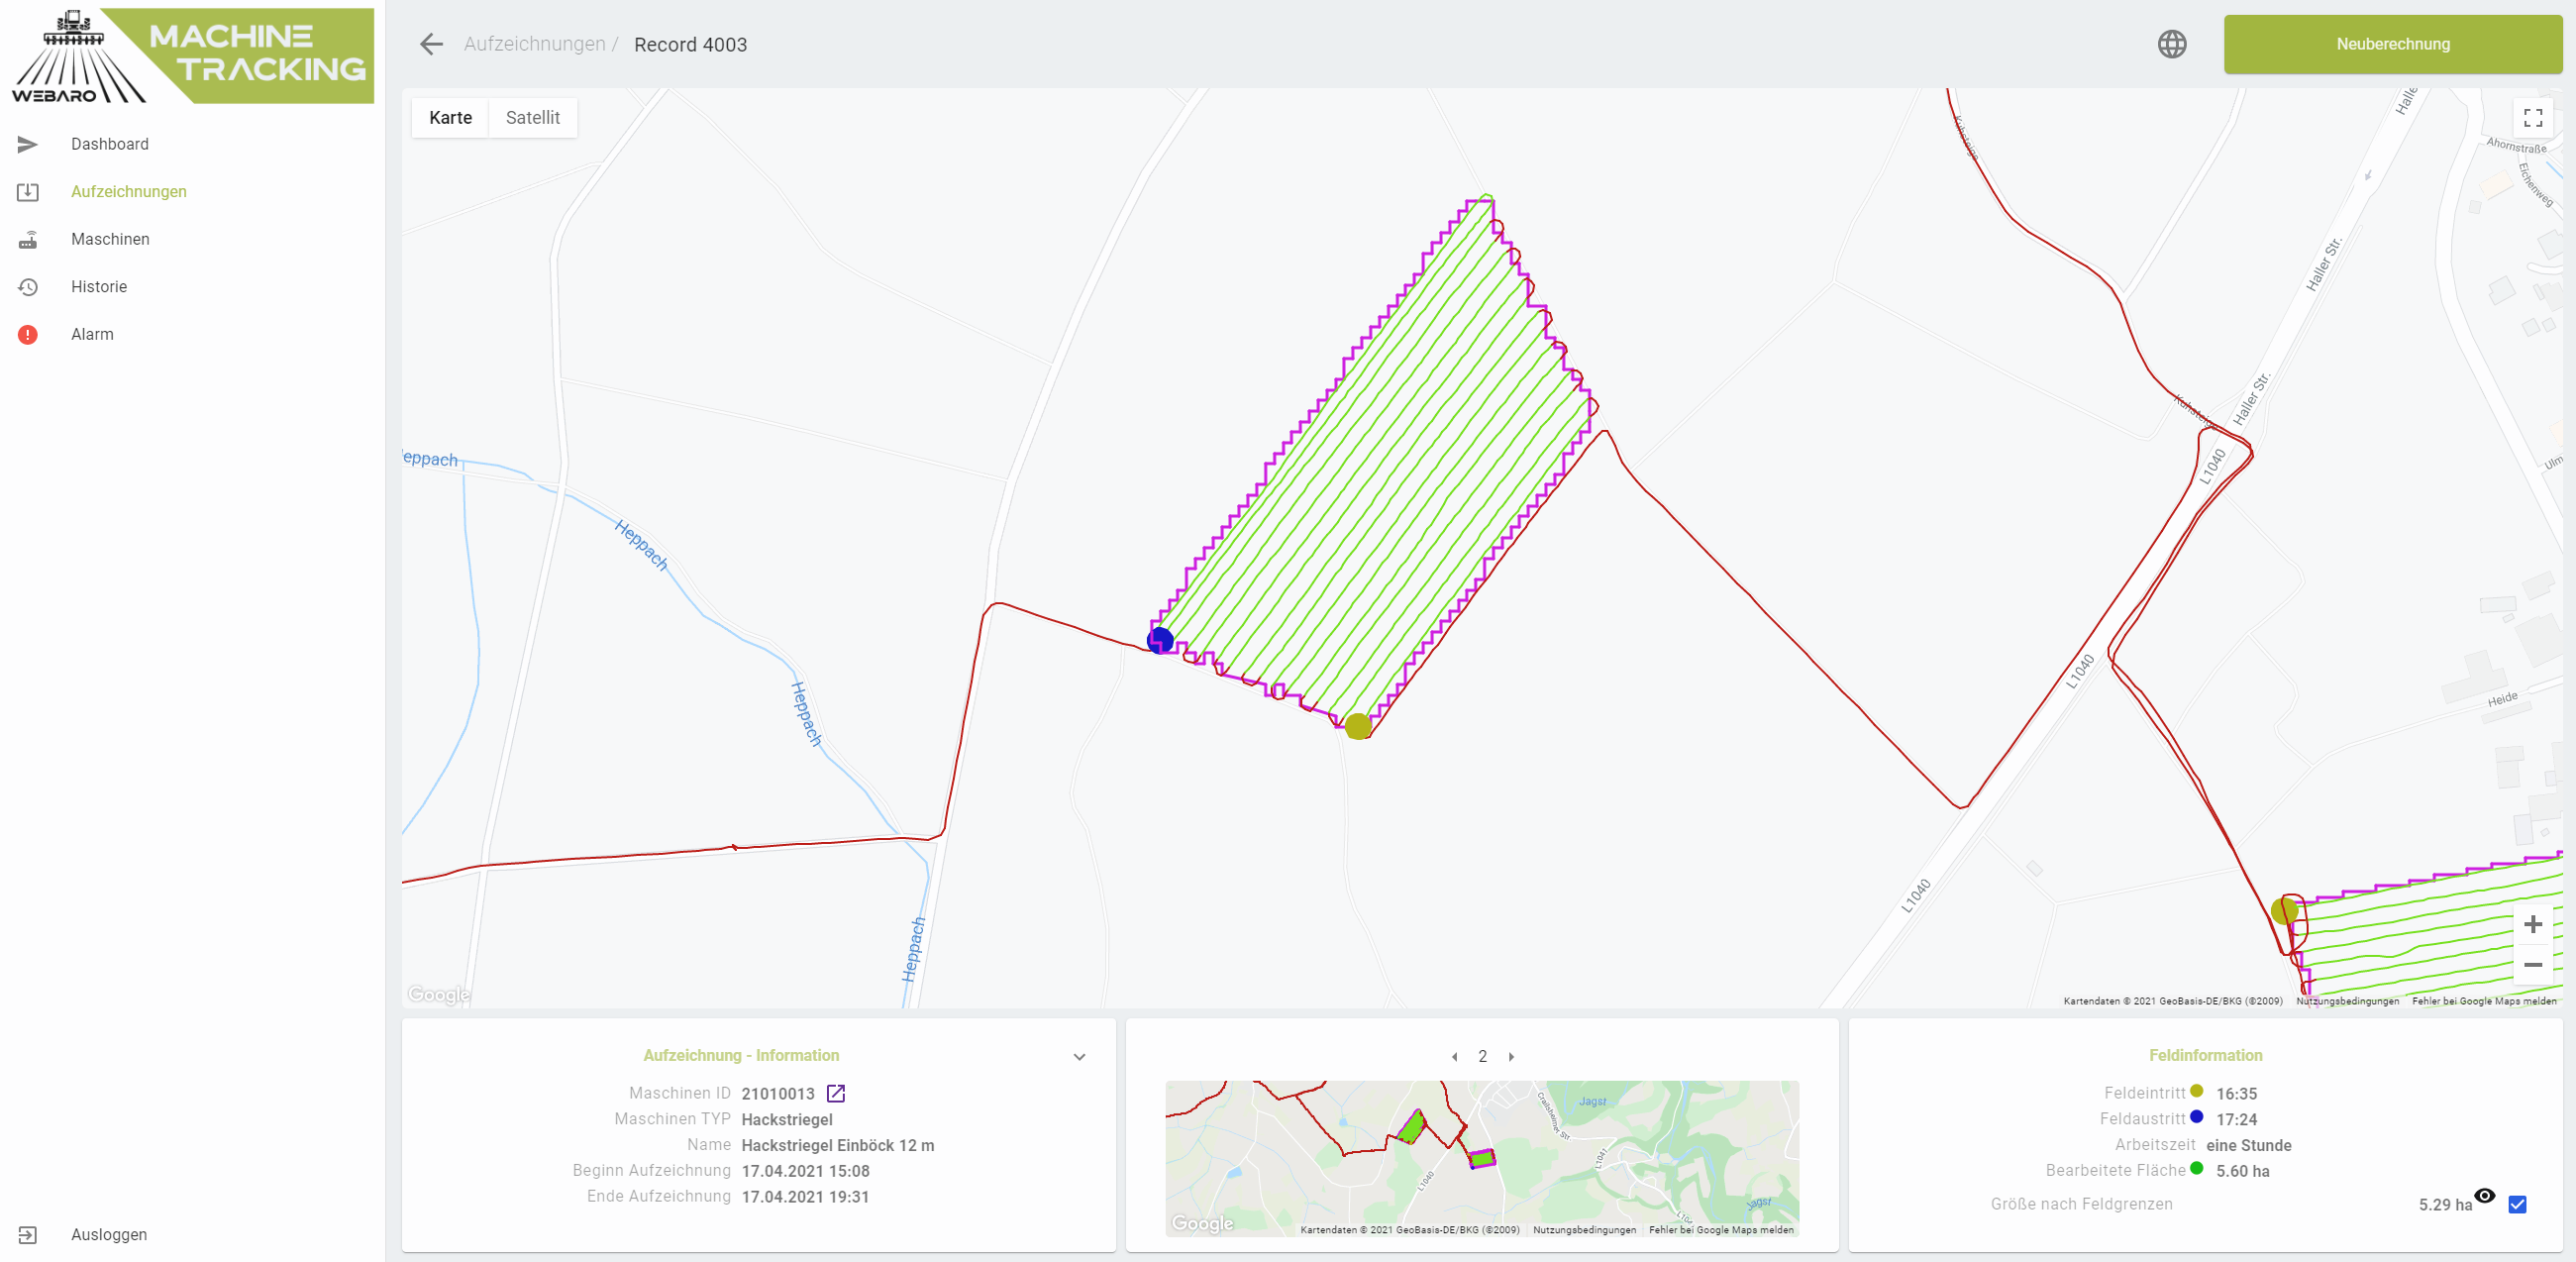The height and width of the screenshot is (1262, 2576).
Task: Open Maschinen in the sidebar
Action: click(x=110, y=239)
